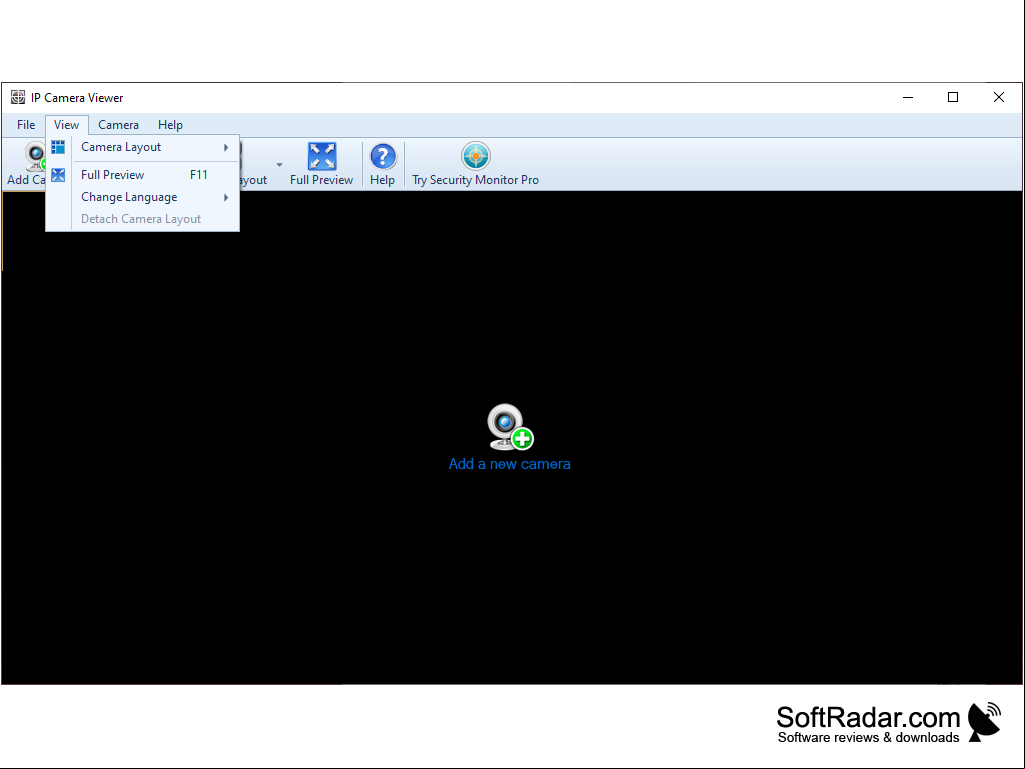Follow the Add a new camera link
The image size is (1025, 769).
pos(509,464)
